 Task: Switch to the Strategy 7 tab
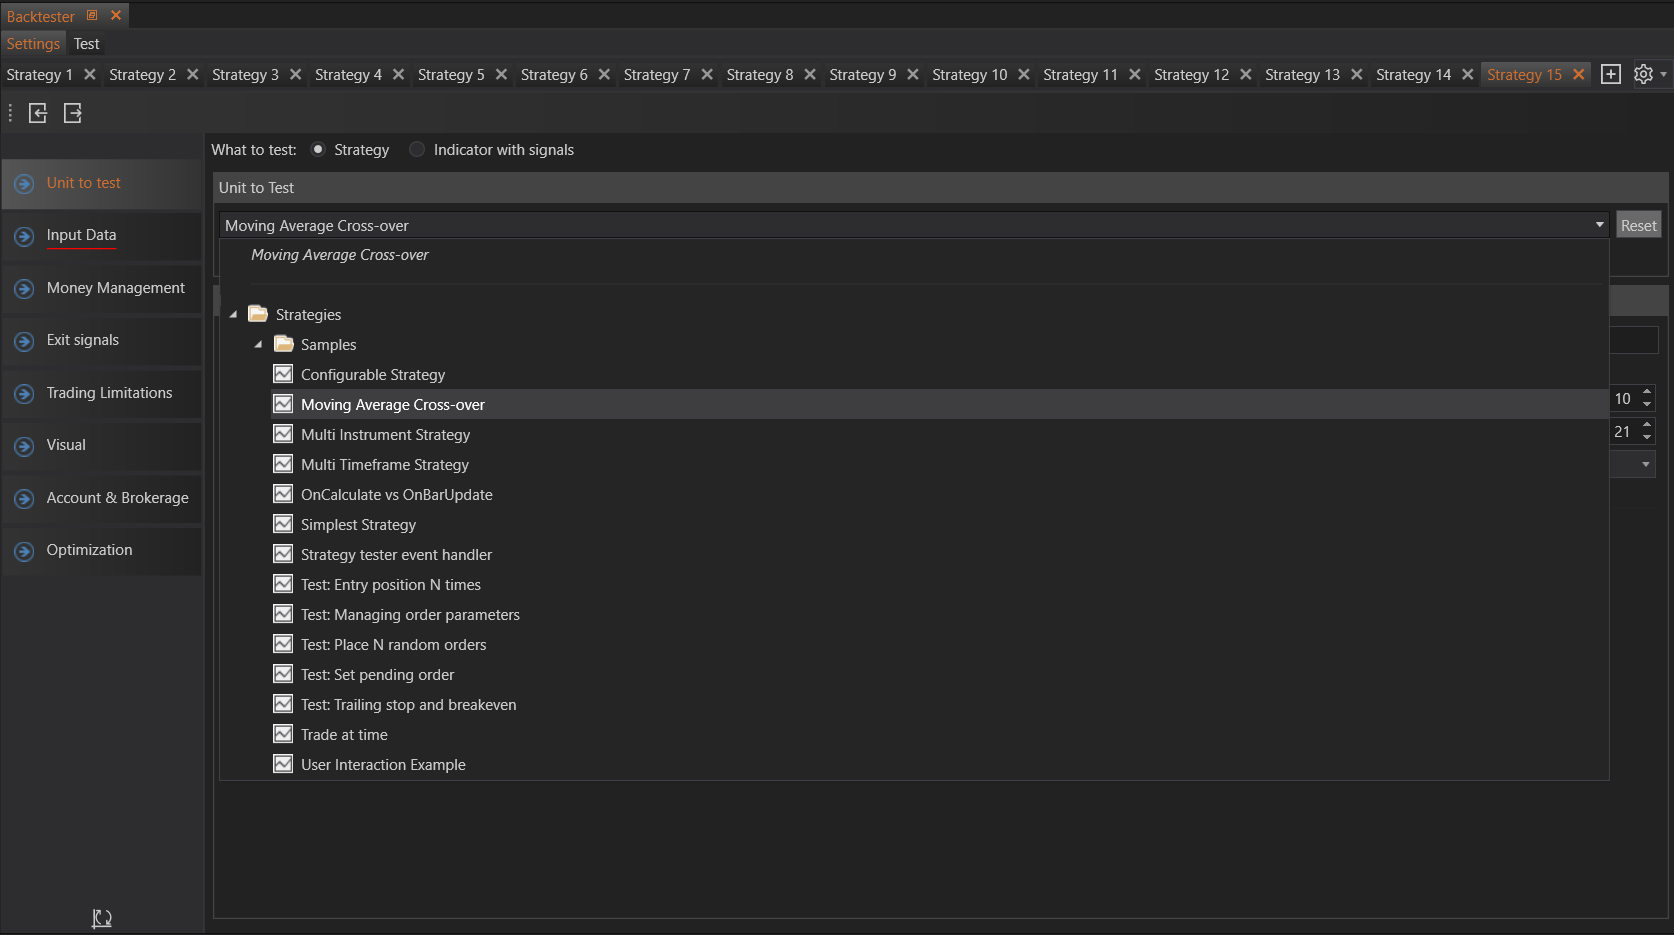click(x=656, y=75)
